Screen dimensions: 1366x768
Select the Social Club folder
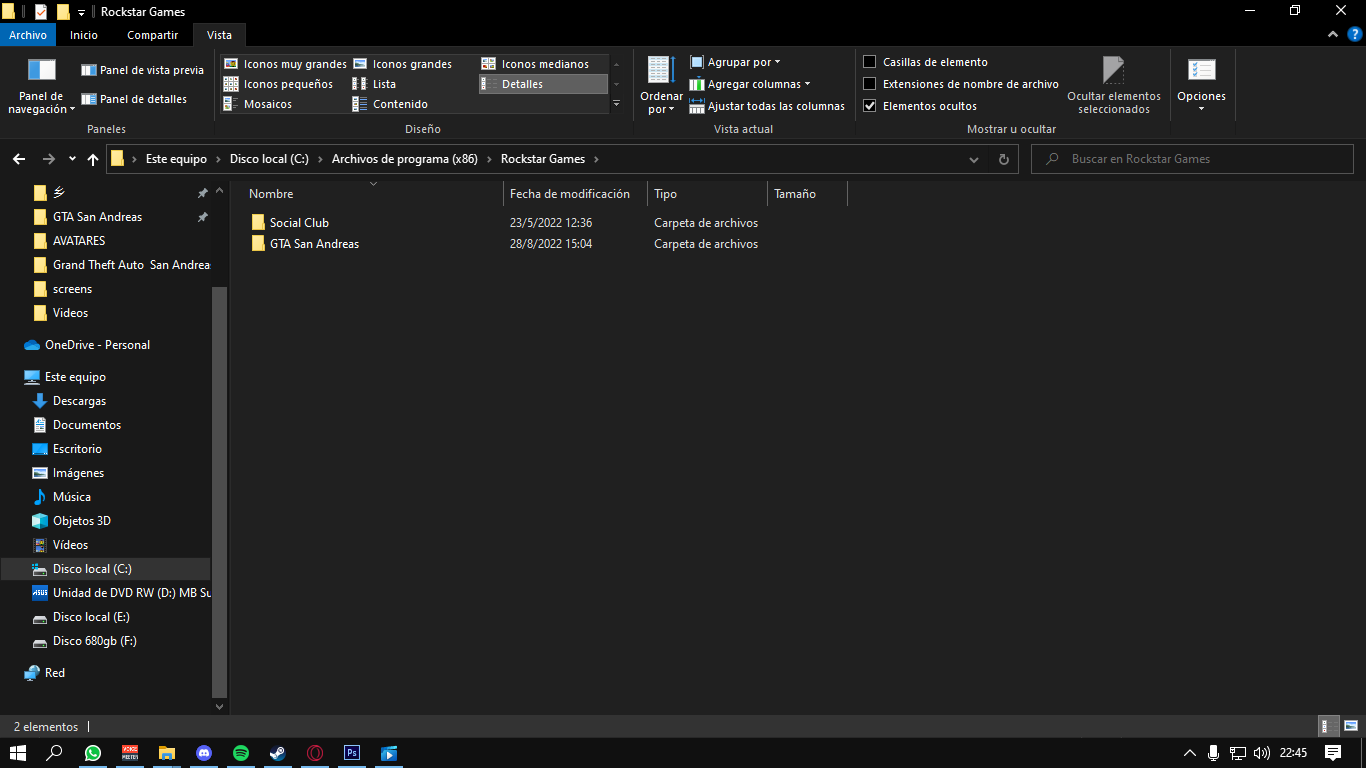click(299, 223)
